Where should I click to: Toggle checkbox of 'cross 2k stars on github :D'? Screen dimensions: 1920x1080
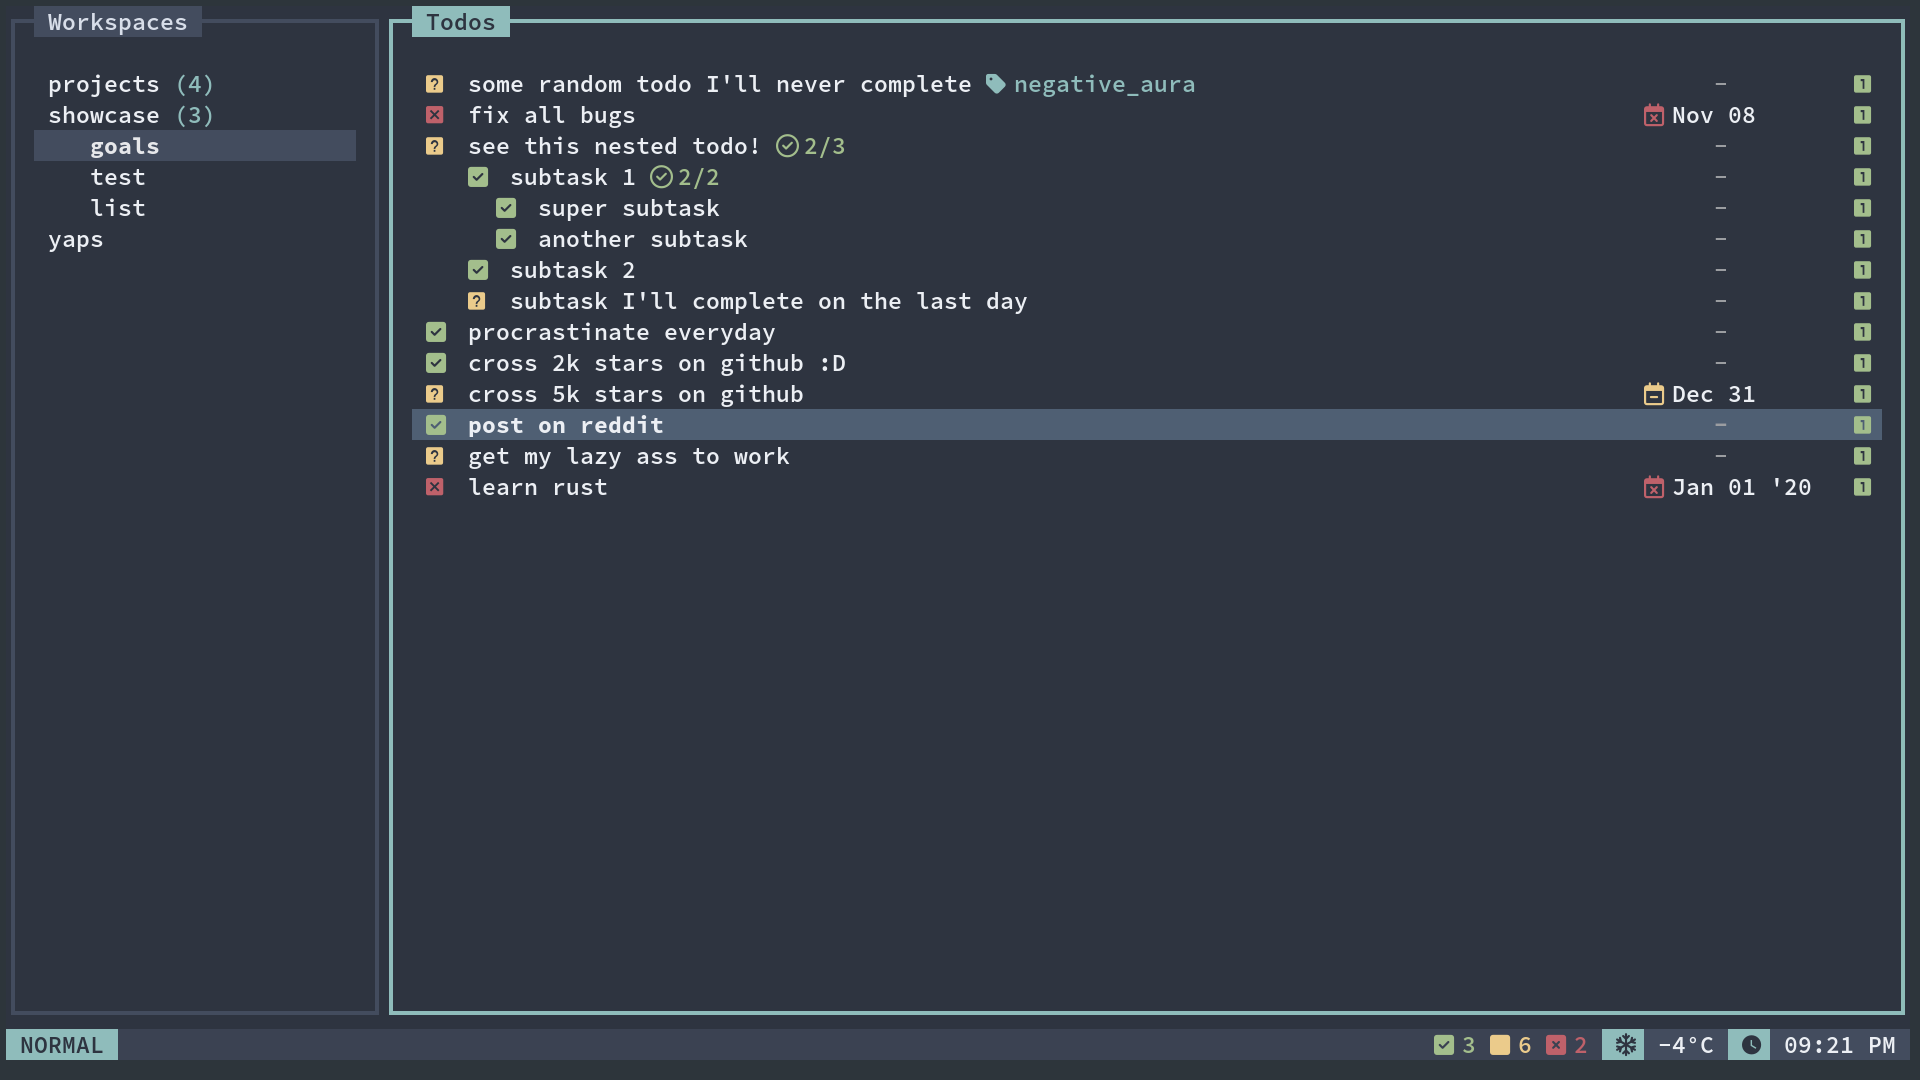(x=436, y=363)
